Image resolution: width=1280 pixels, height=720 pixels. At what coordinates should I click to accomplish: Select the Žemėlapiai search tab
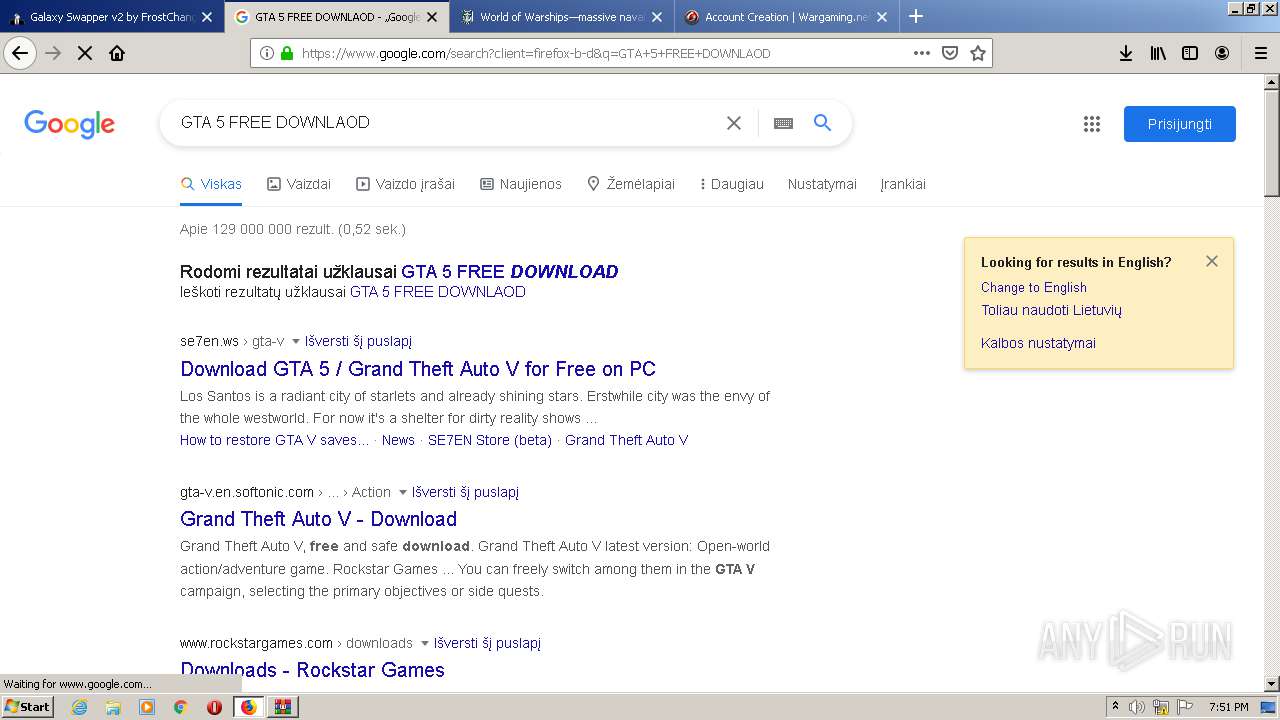tap(631, 184)
